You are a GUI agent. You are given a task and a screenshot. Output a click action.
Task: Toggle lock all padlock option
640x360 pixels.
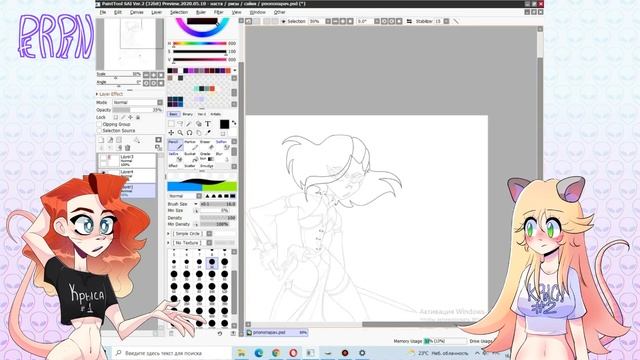138,117
